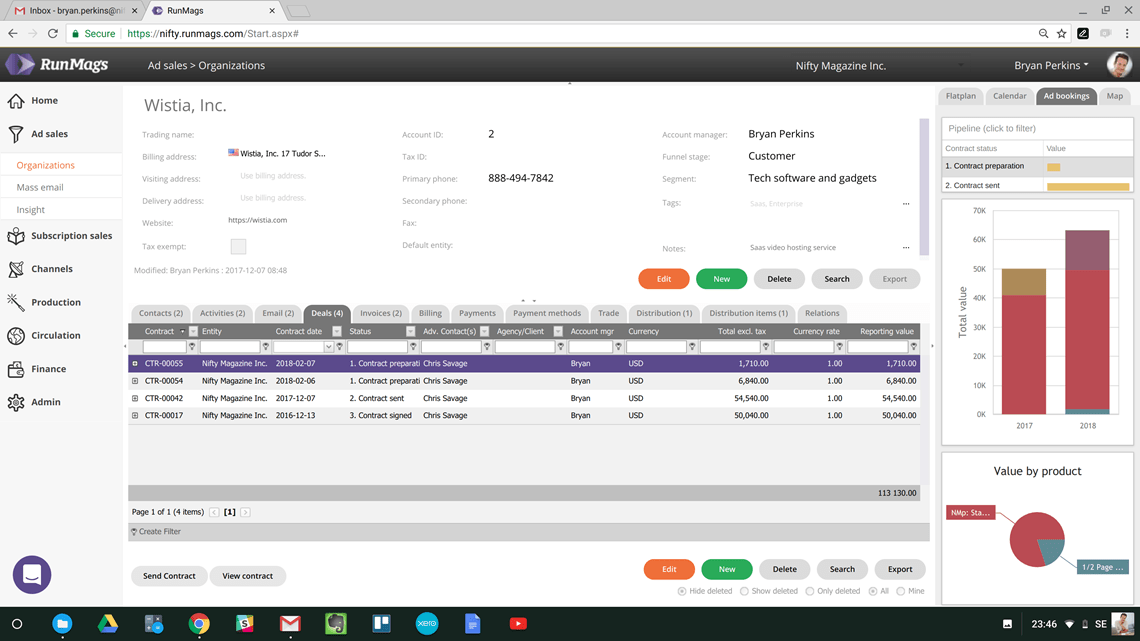Expand the CTR-00017 row
Screen dimensions: 1140x641
coord(135,416)
